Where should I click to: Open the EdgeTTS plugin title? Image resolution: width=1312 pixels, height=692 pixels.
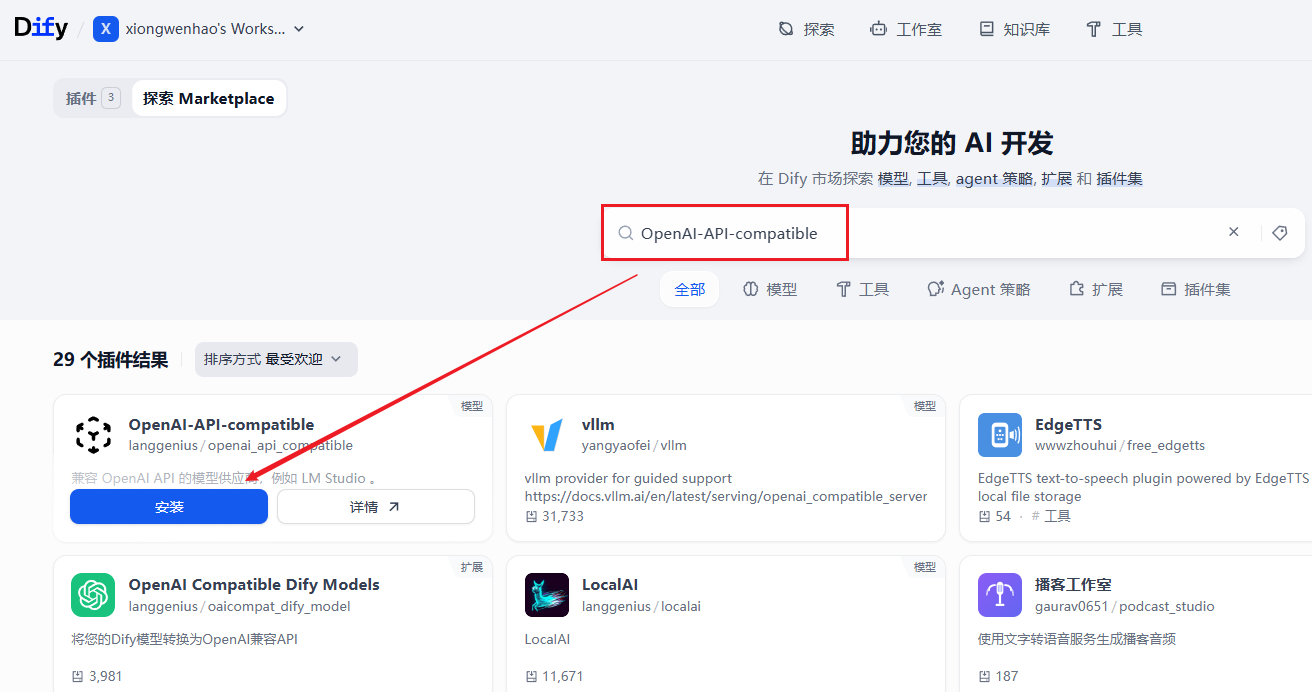[x=1068, y=425]
